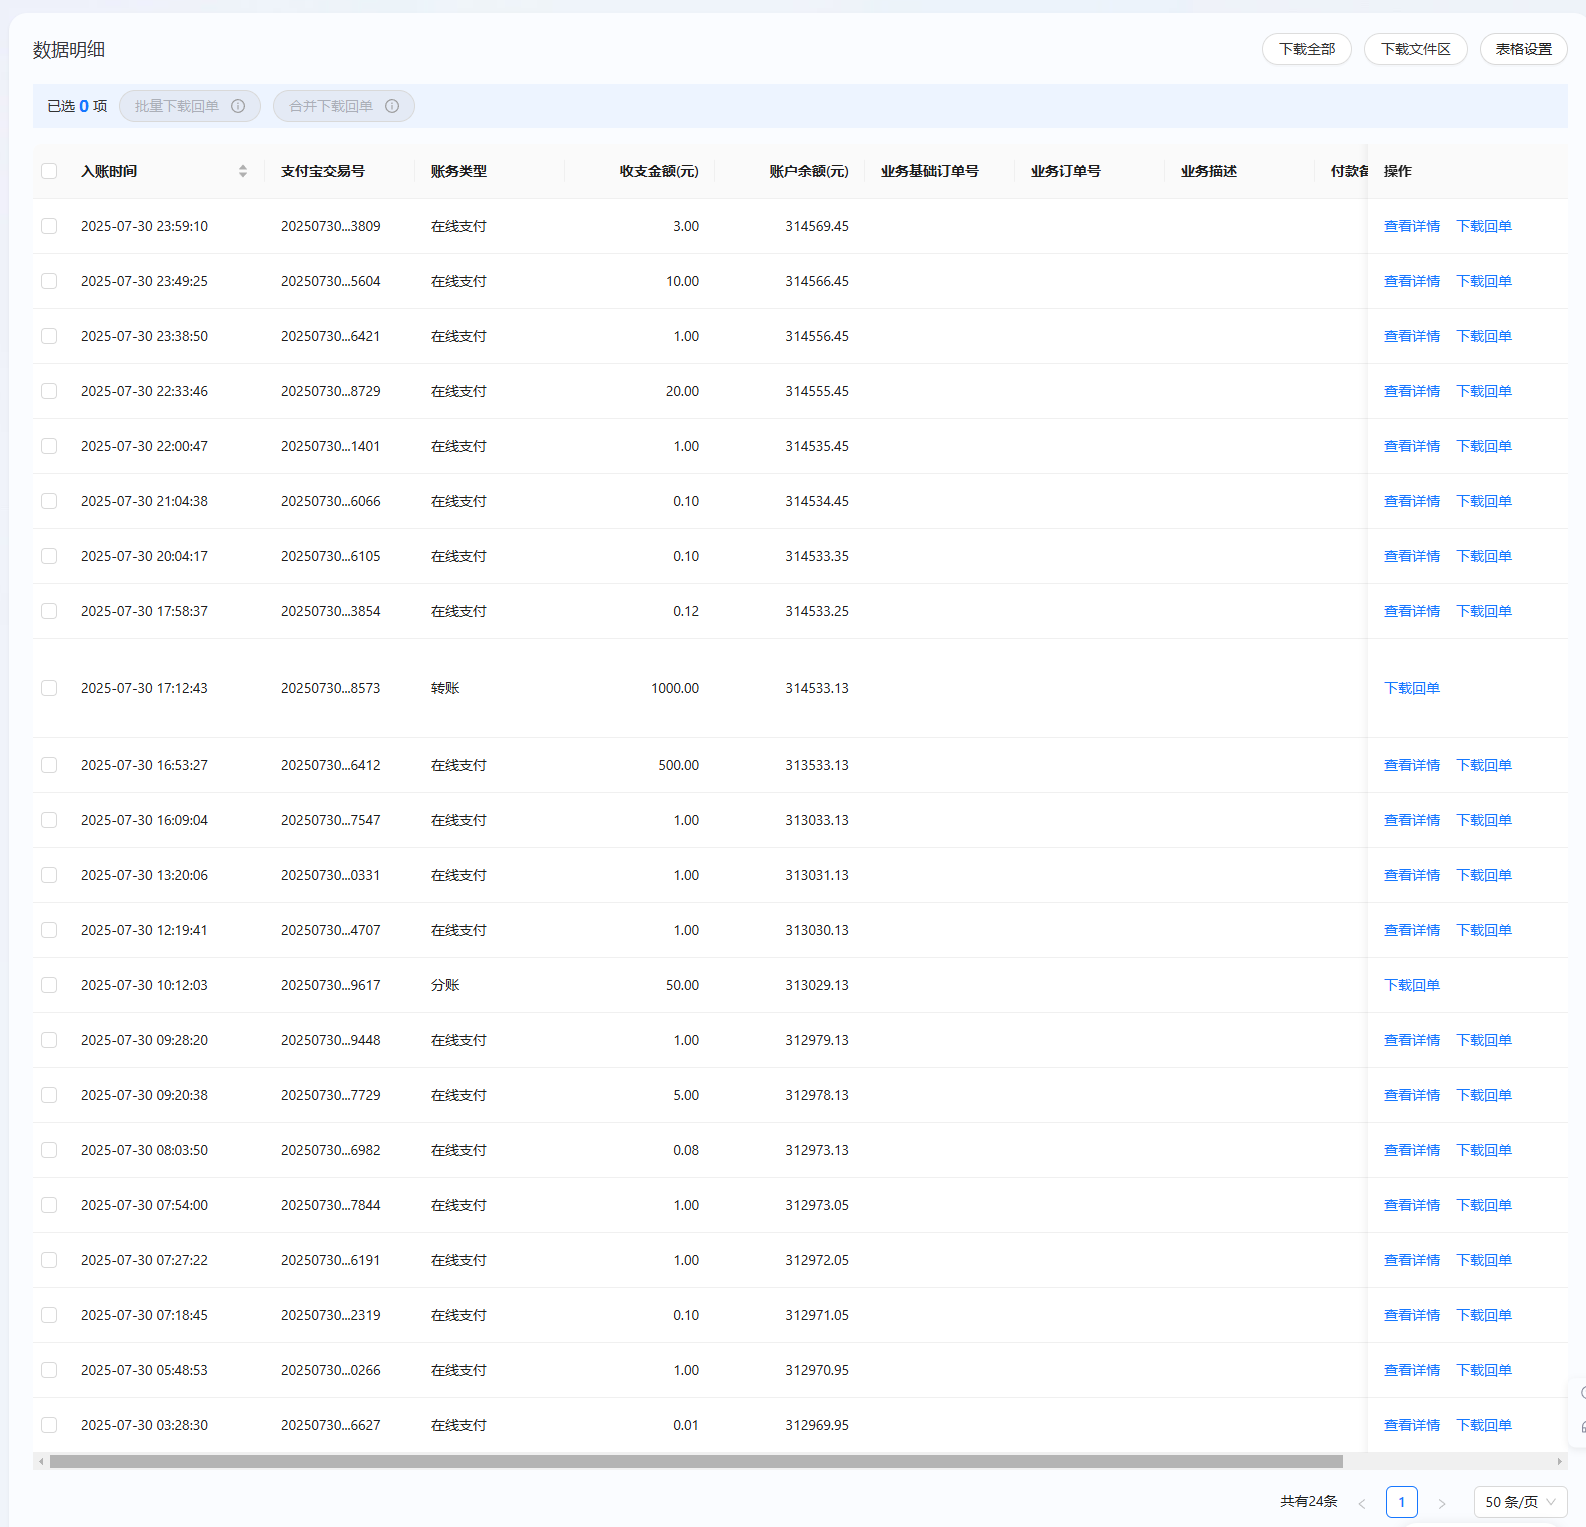Tick the 03:28:30 row checkbox
This screenshot has height=1527, width=1586.
coord(49,1425)
